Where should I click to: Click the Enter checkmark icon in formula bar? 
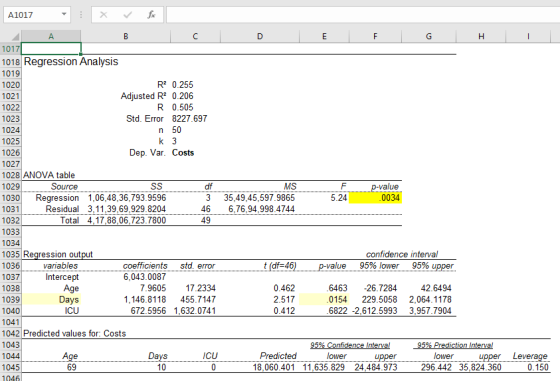[x=128, y=15]
